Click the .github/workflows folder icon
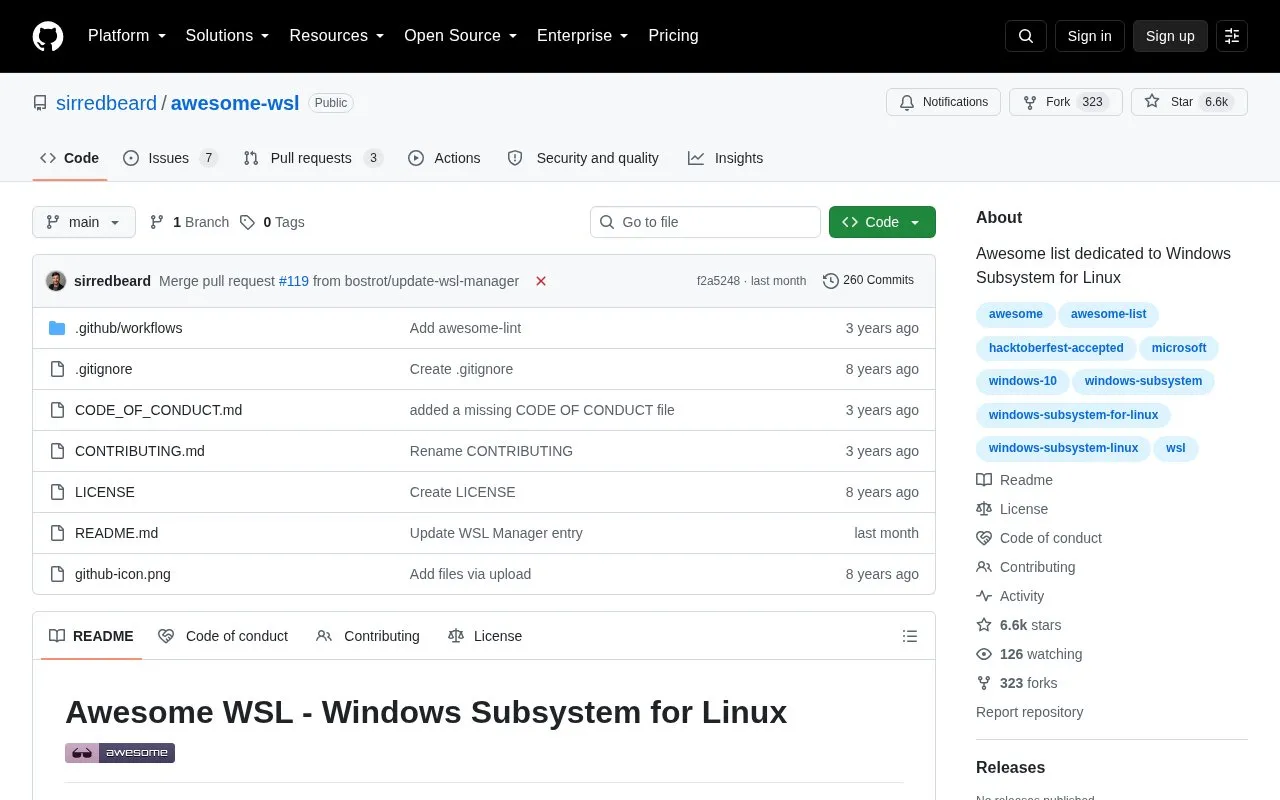 click(x=57, y=328)
